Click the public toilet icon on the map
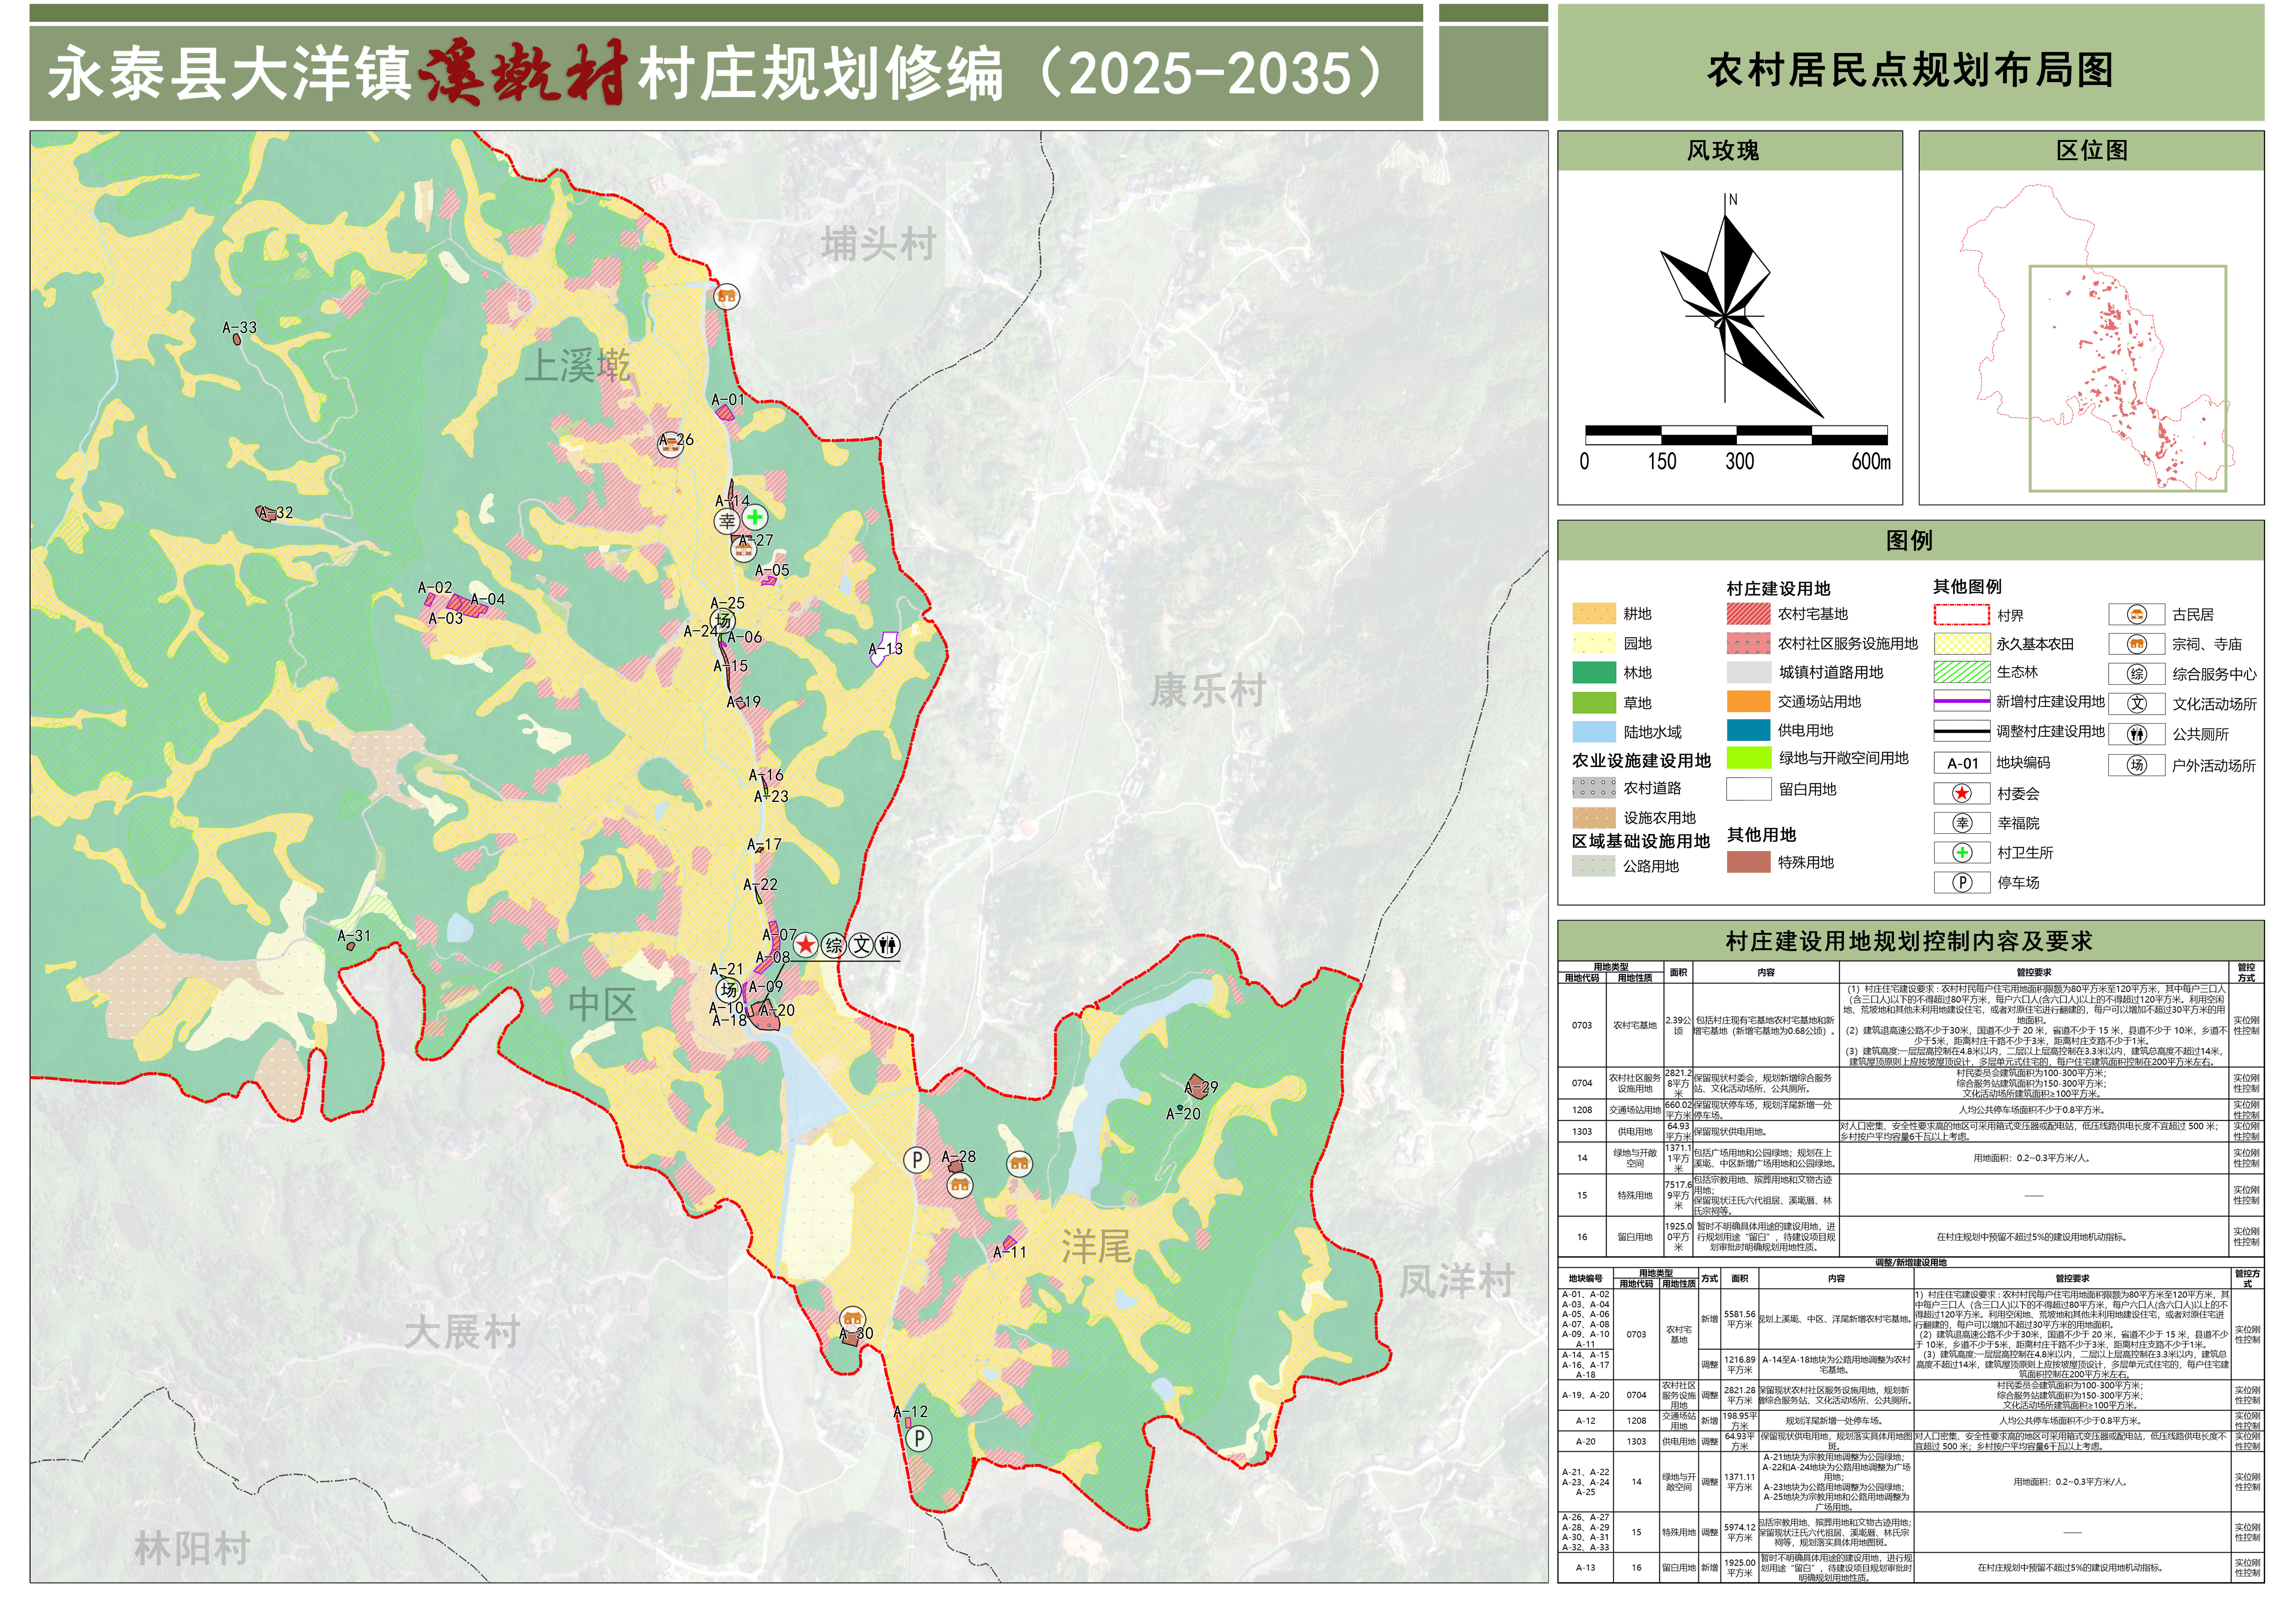The width and height of the screenshot is (2296, 1621). 888,945
